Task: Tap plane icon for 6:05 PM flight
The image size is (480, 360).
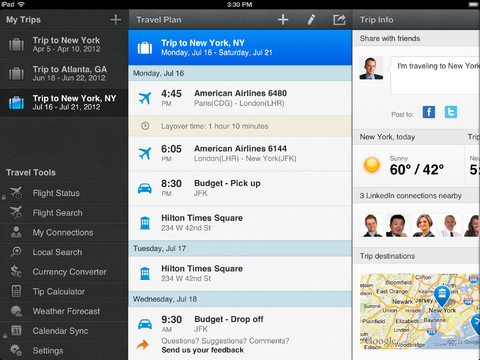Action: point(145,154)
